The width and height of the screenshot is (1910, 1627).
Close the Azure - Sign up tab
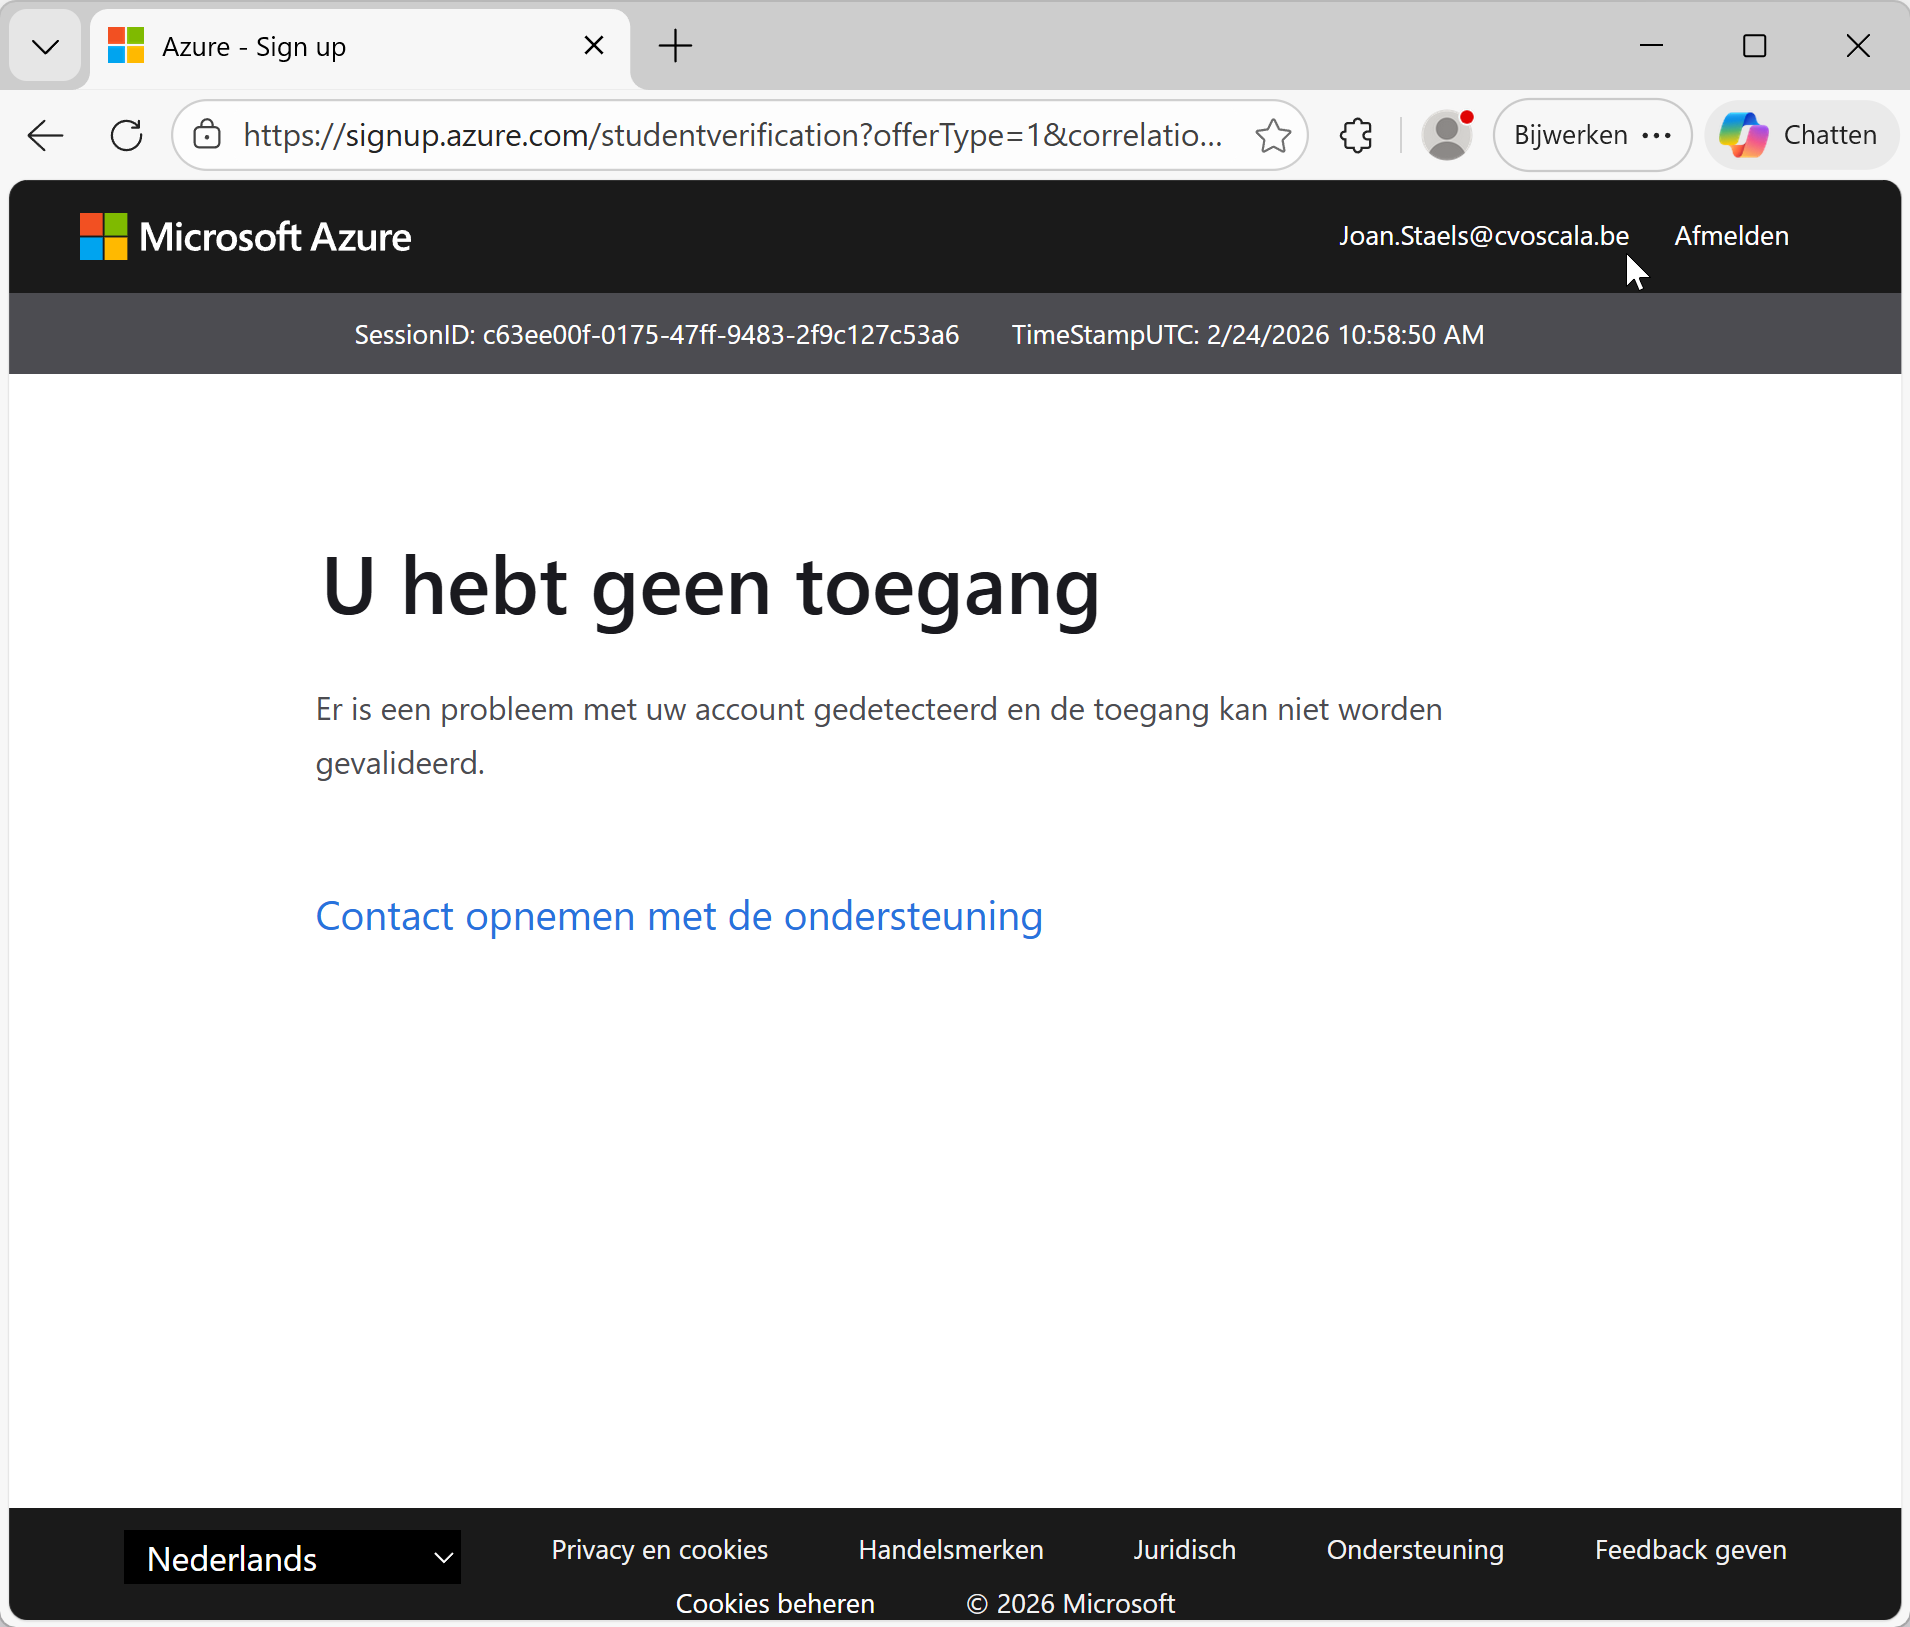(x=594, y=46)
